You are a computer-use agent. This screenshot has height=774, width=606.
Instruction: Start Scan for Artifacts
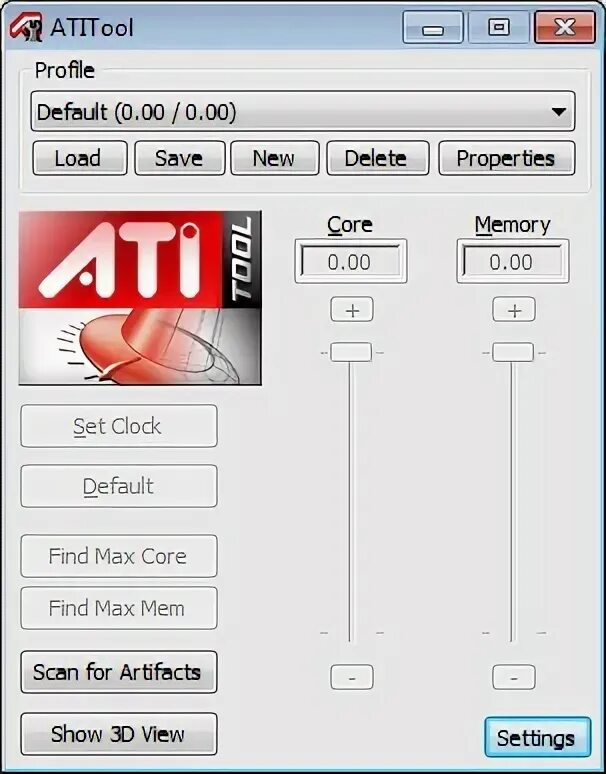coord(118,672)
